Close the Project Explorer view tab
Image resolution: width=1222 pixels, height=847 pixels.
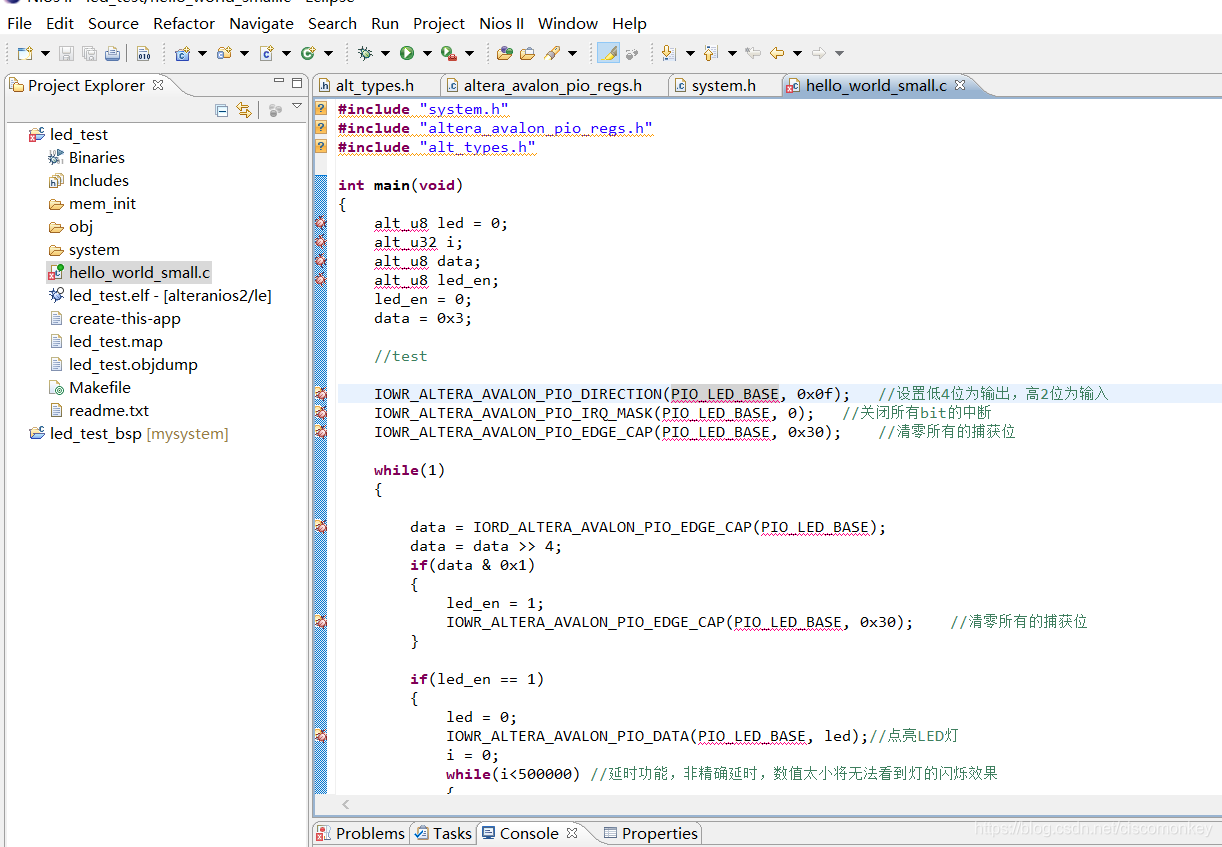tap(158, 85)
